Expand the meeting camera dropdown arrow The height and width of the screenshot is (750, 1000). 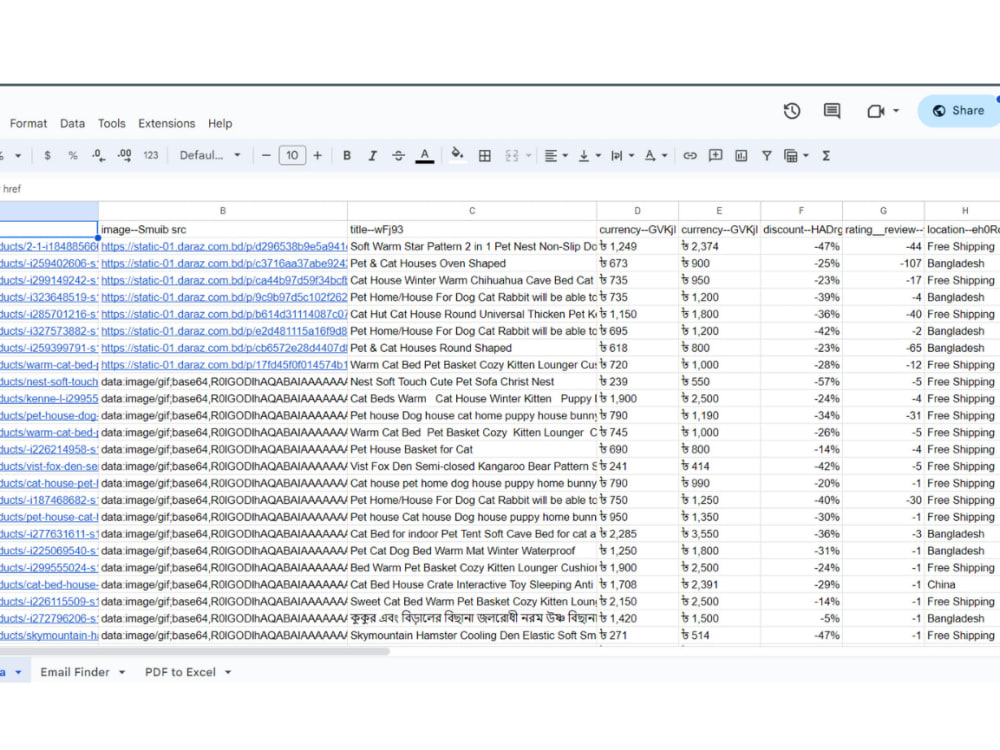[x=896, y=111]
